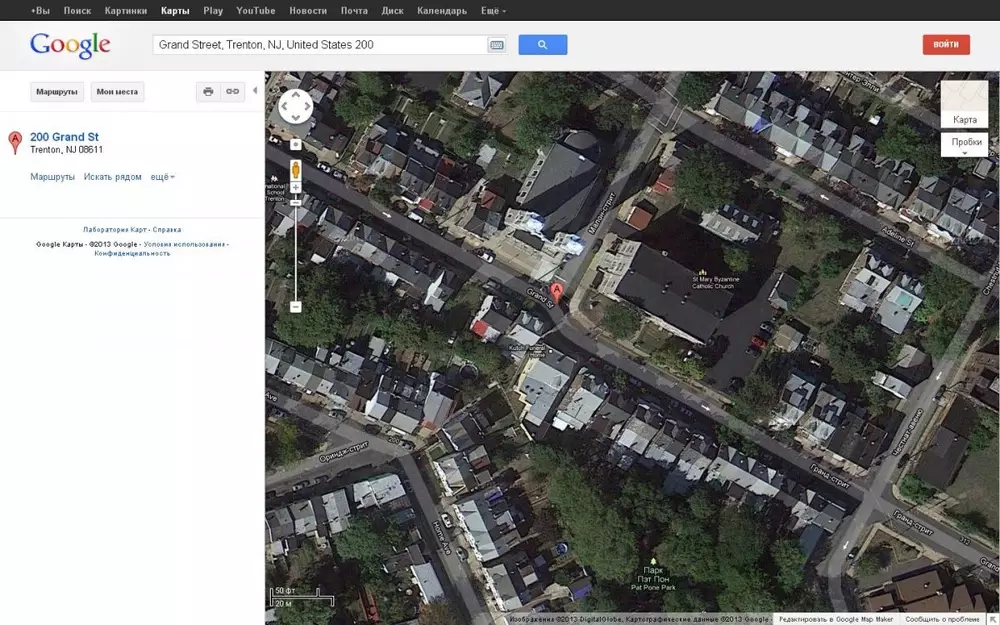The width and height of the screenshot is (1000, 625).
Task: Open the Ещё menu in top bar
Action: 492,11
